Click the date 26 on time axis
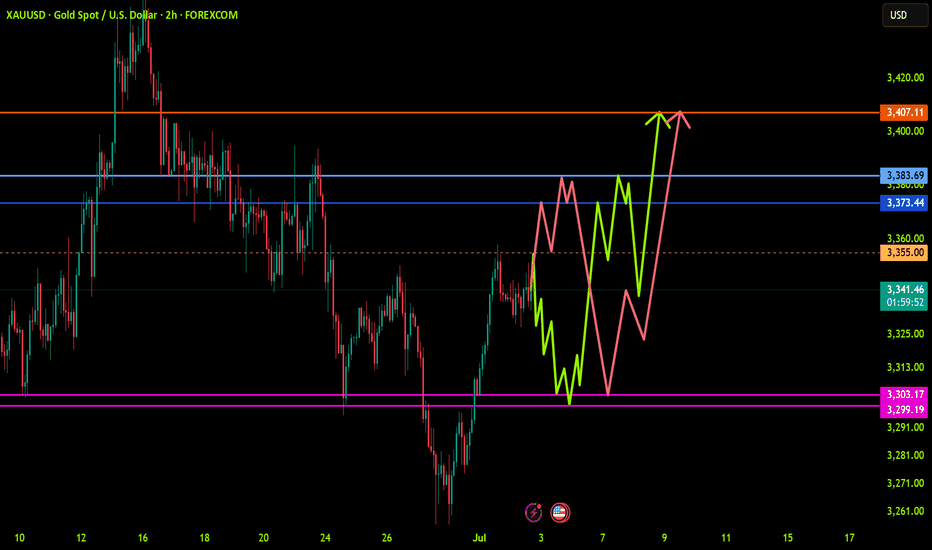This screenshot has width=932, height=550. click(x=387, y=538)
